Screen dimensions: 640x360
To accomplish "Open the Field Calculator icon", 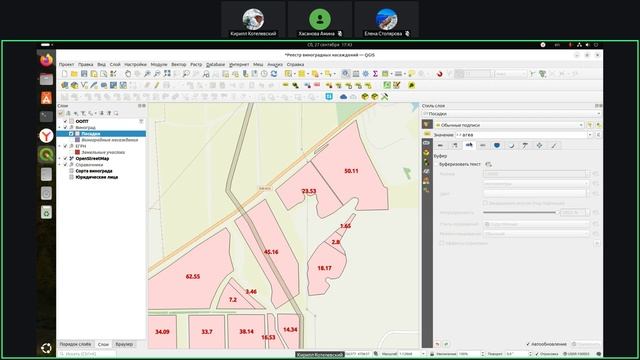I will pos(356,74).
